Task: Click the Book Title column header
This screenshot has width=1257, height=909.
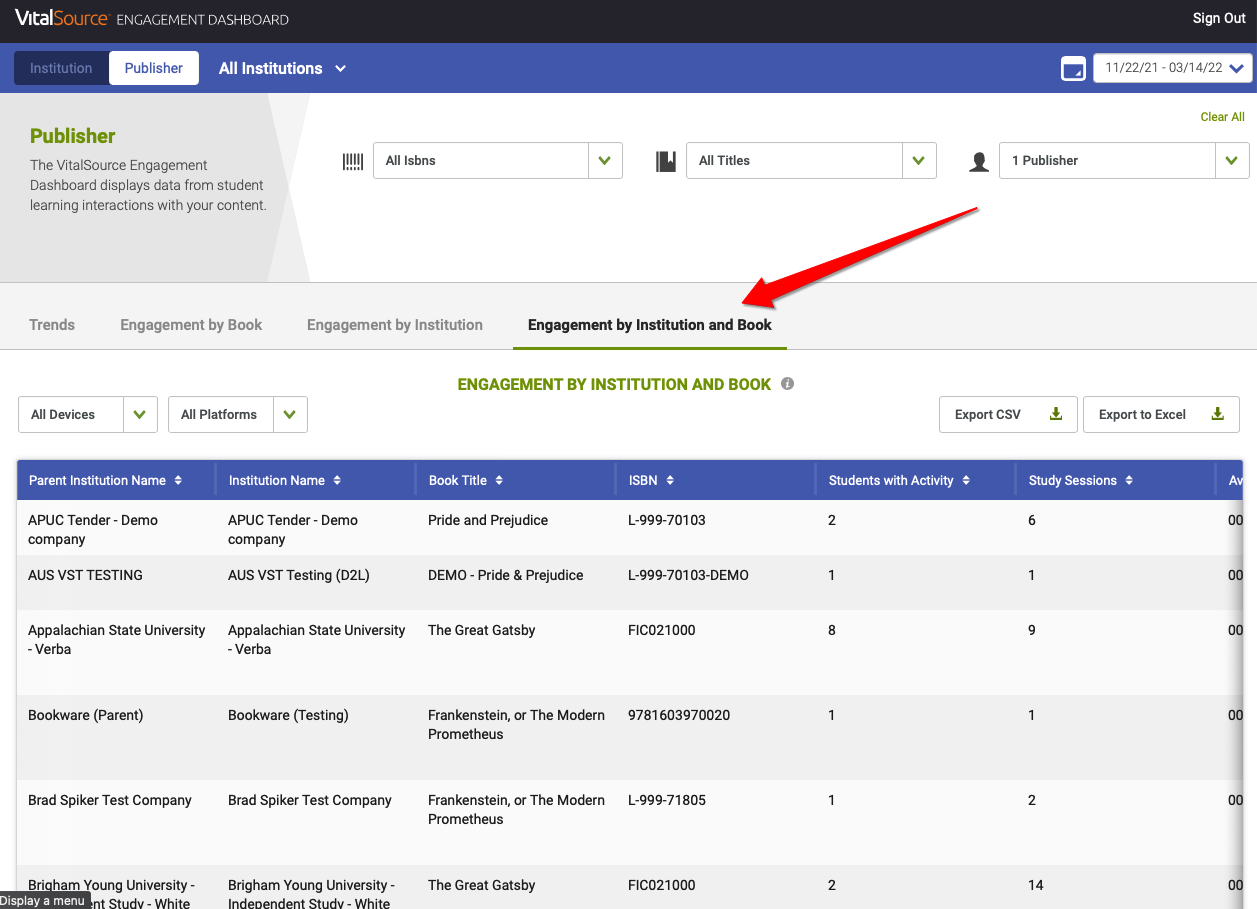Action: pos(516,481)
